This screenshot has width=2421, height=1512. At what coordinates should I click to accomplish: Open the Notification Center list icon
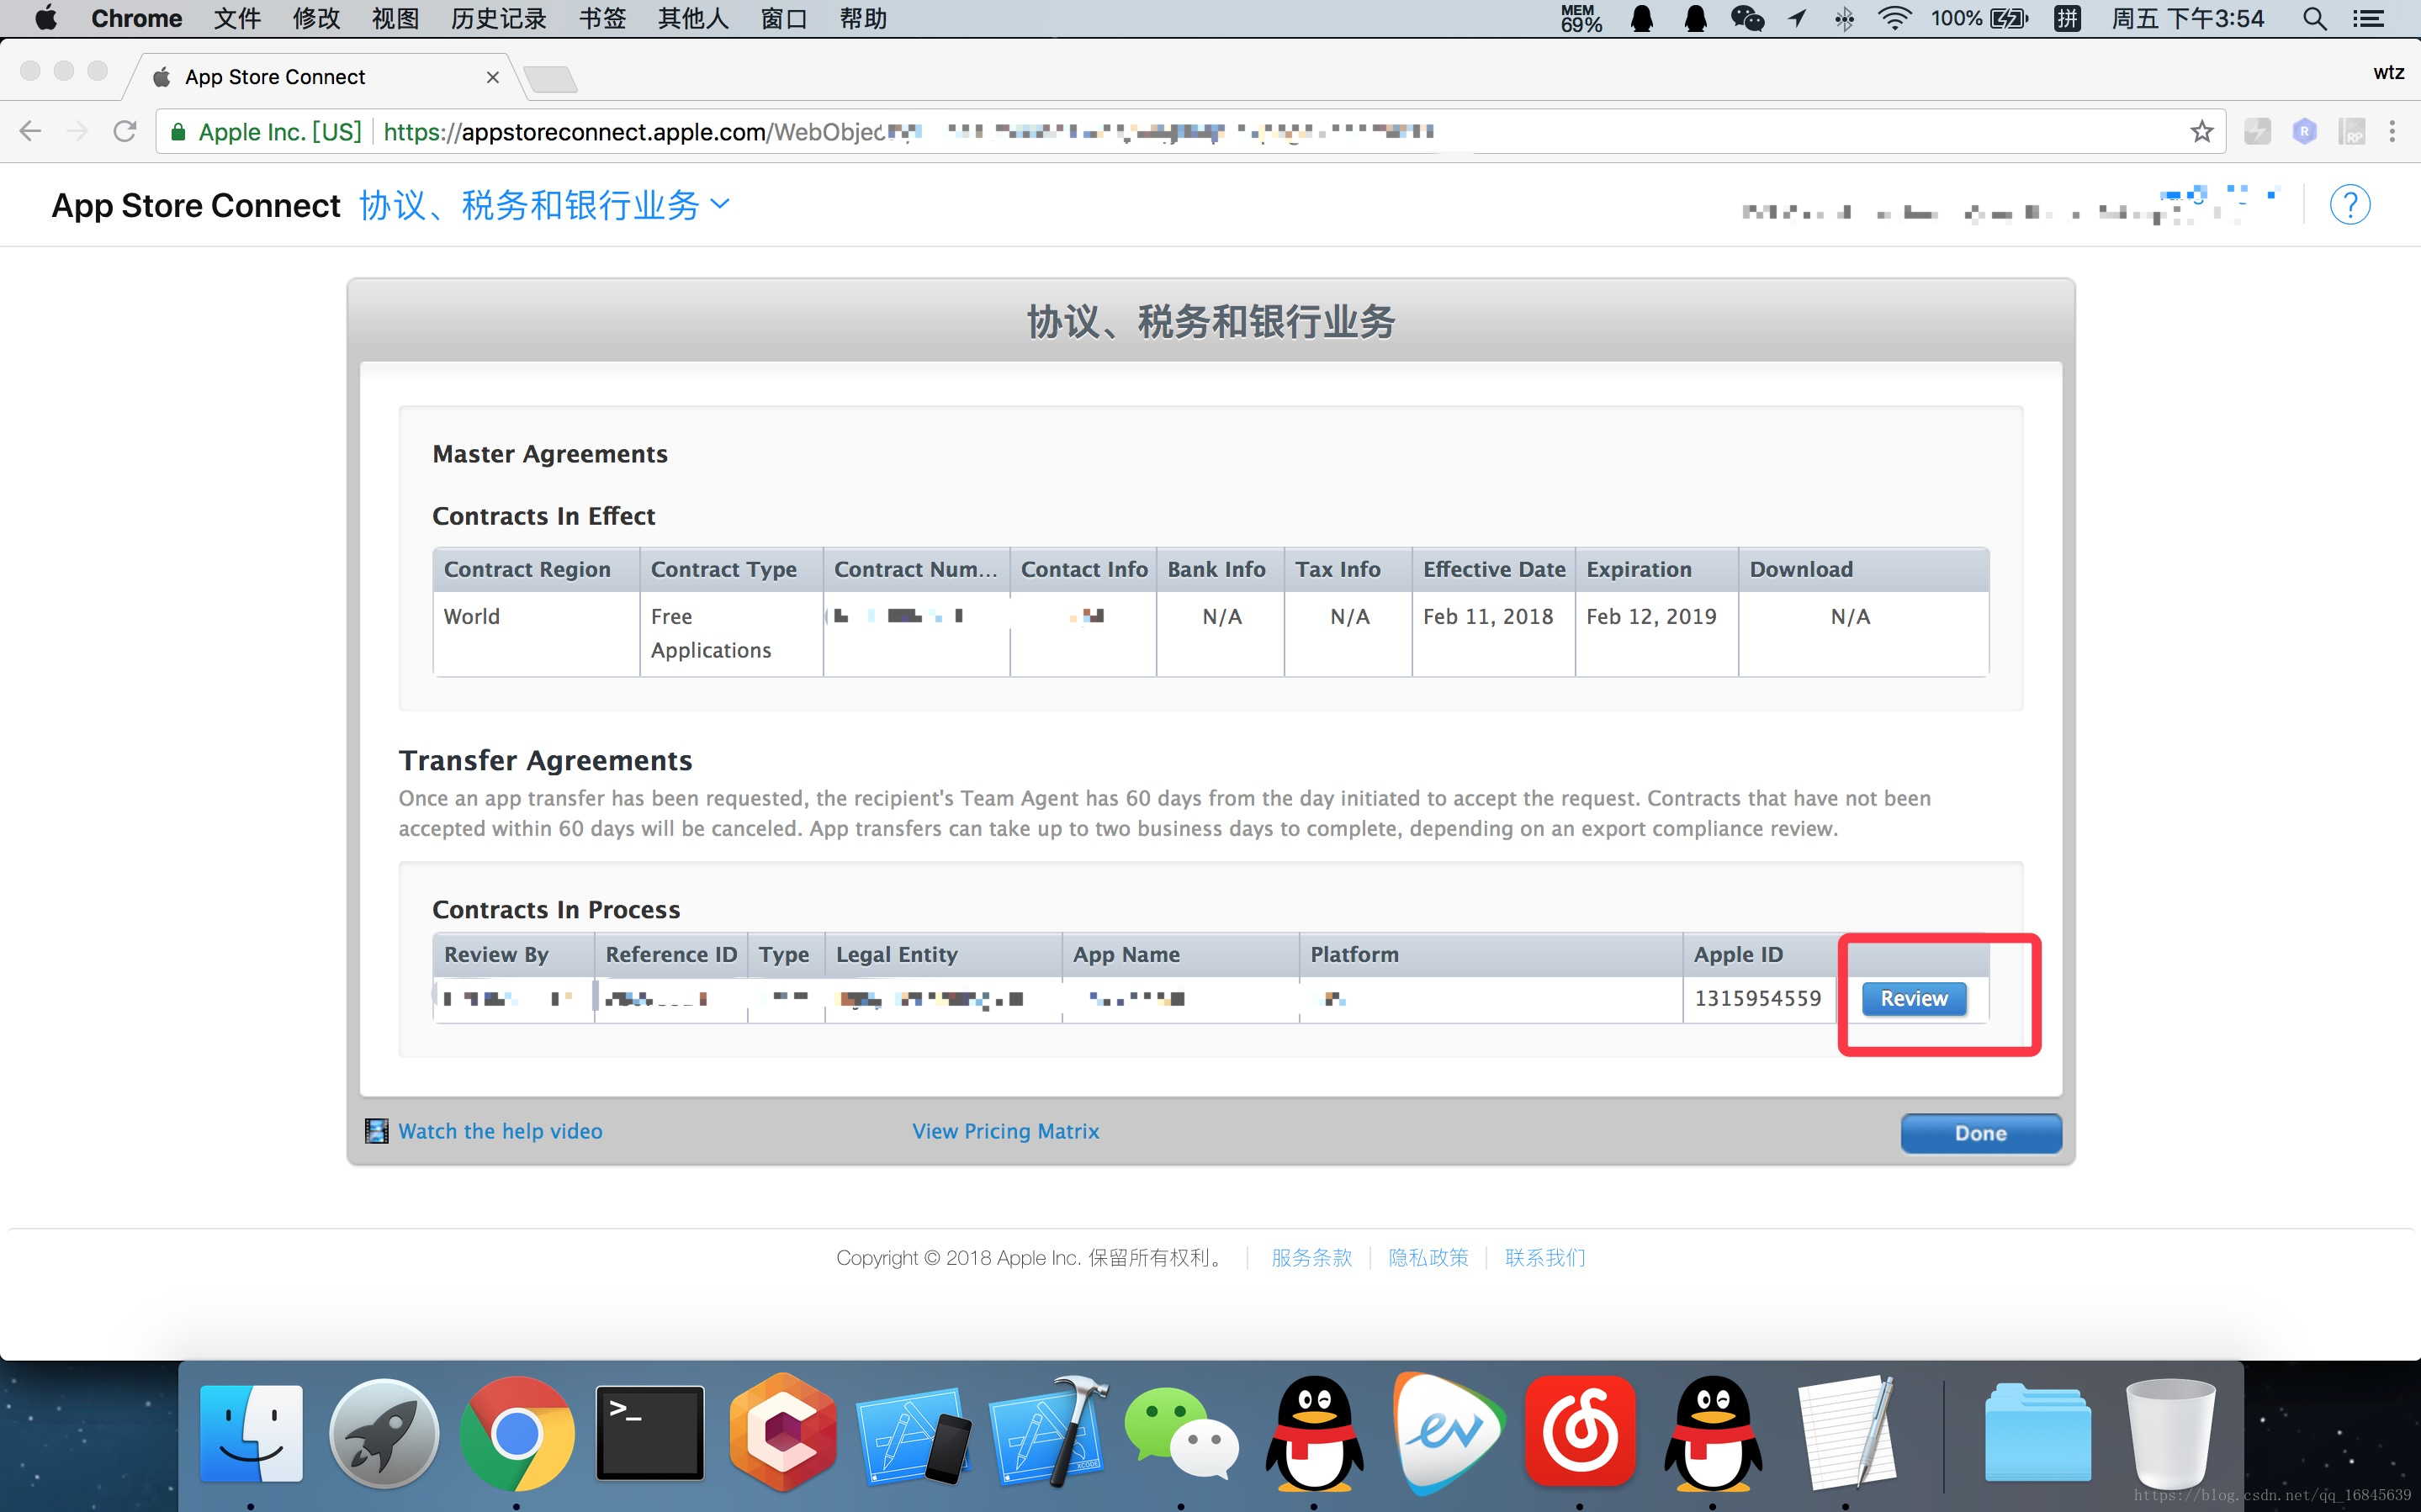click(2368, 18)
